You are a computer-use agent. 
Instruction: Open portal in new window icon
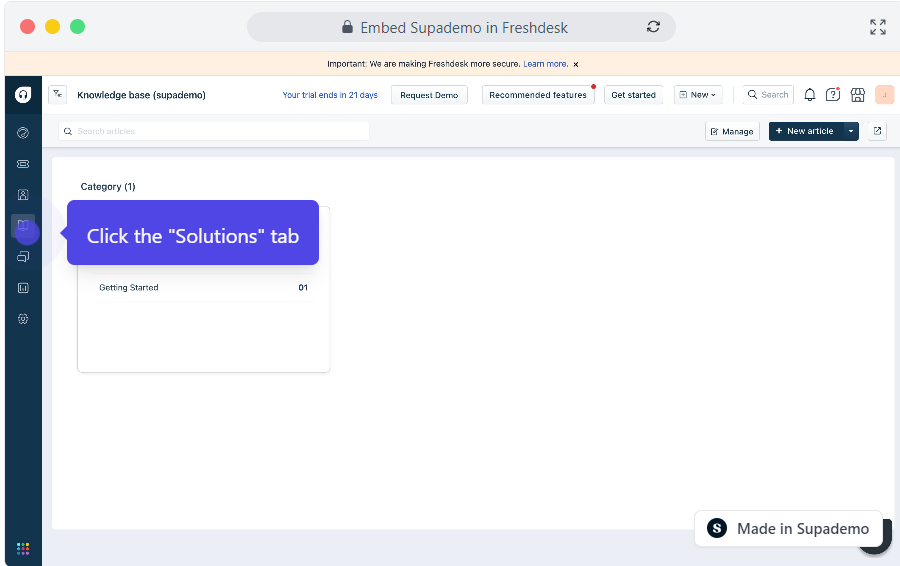[877, 131]
